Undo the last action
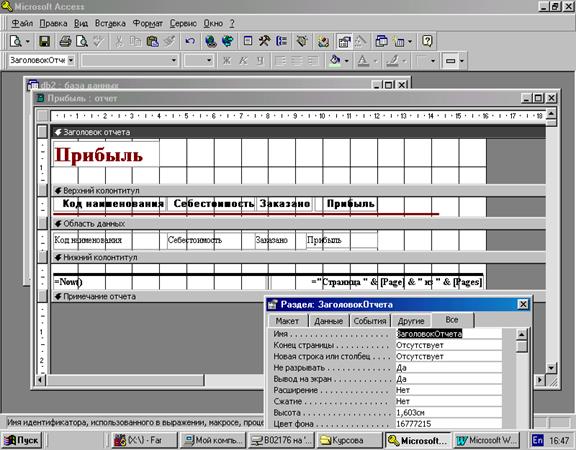The image size is (576, 450). (190, 41)
